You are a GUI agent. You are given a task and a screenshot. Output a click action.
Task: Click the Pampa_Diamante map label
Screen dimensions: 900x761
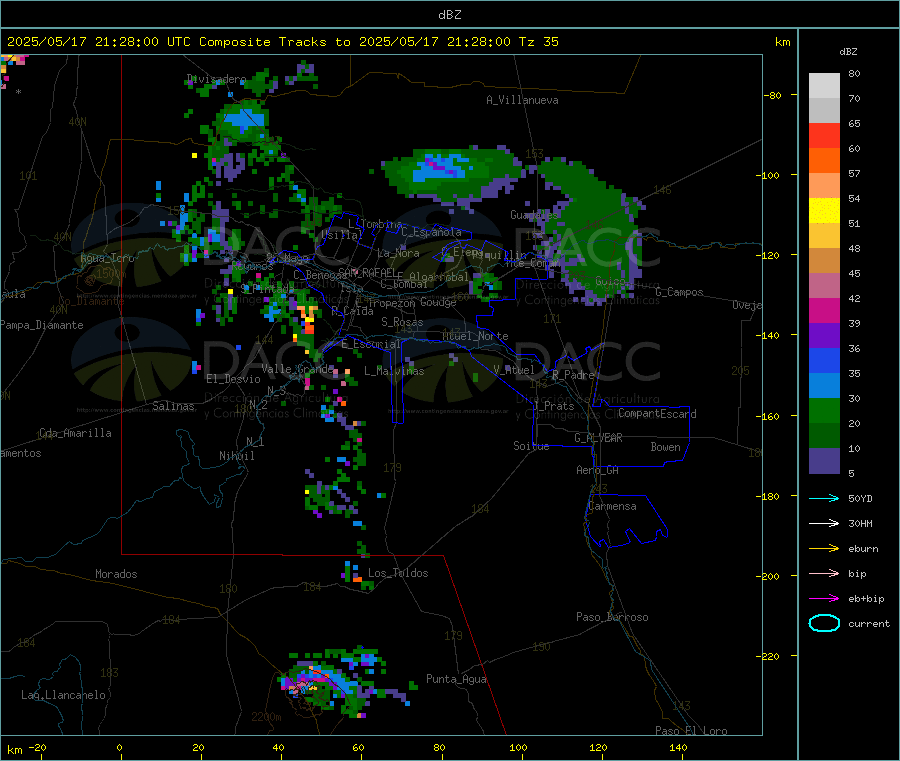[42, 325]
